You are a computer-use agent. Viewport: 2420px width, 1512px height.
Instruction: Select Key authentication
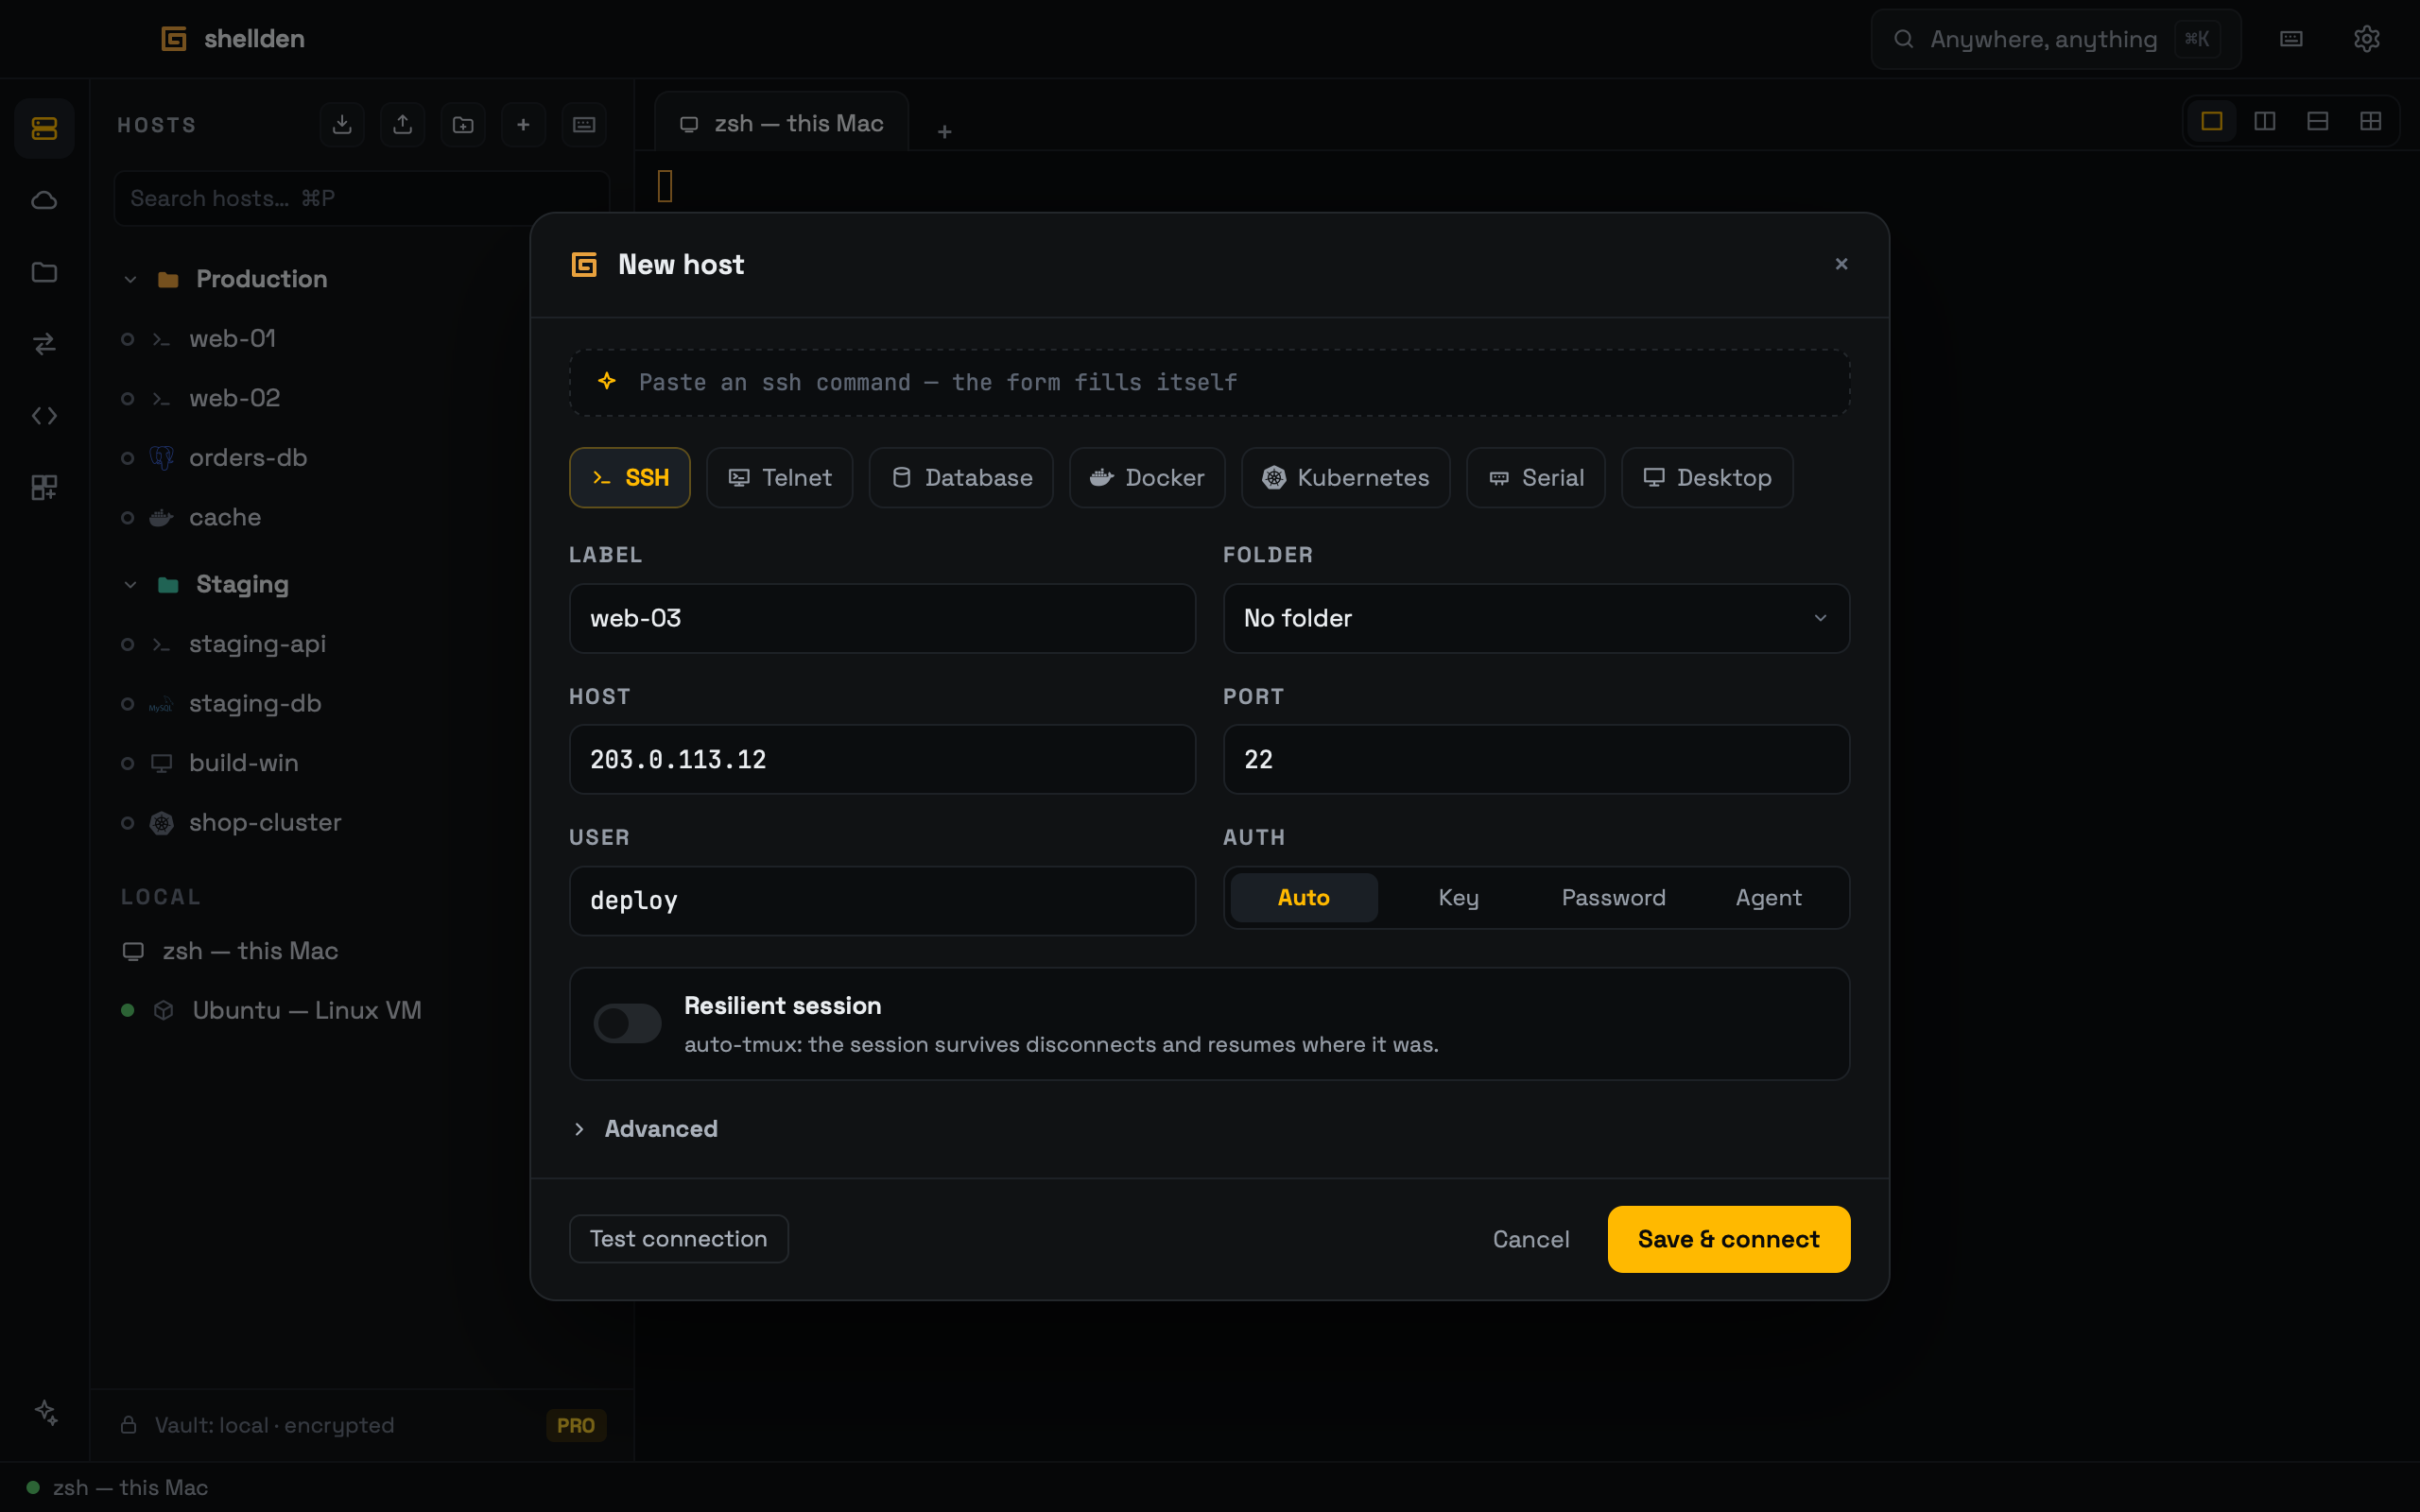1459,897
